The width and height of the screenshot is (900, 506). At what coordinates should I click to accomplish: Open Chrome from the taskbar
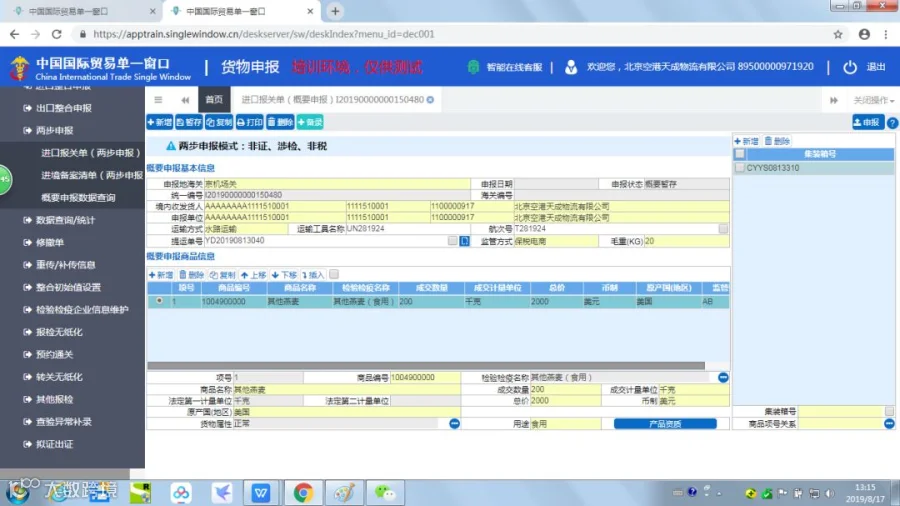[x=303, y=492]
